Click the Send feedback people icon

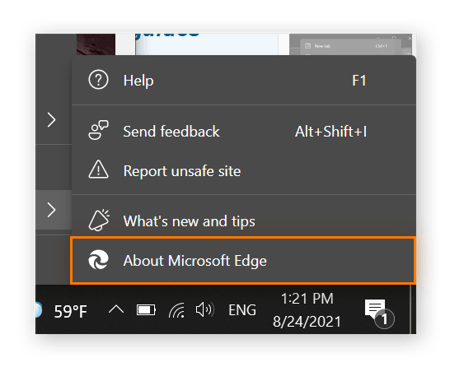click(x=98, y=130)
